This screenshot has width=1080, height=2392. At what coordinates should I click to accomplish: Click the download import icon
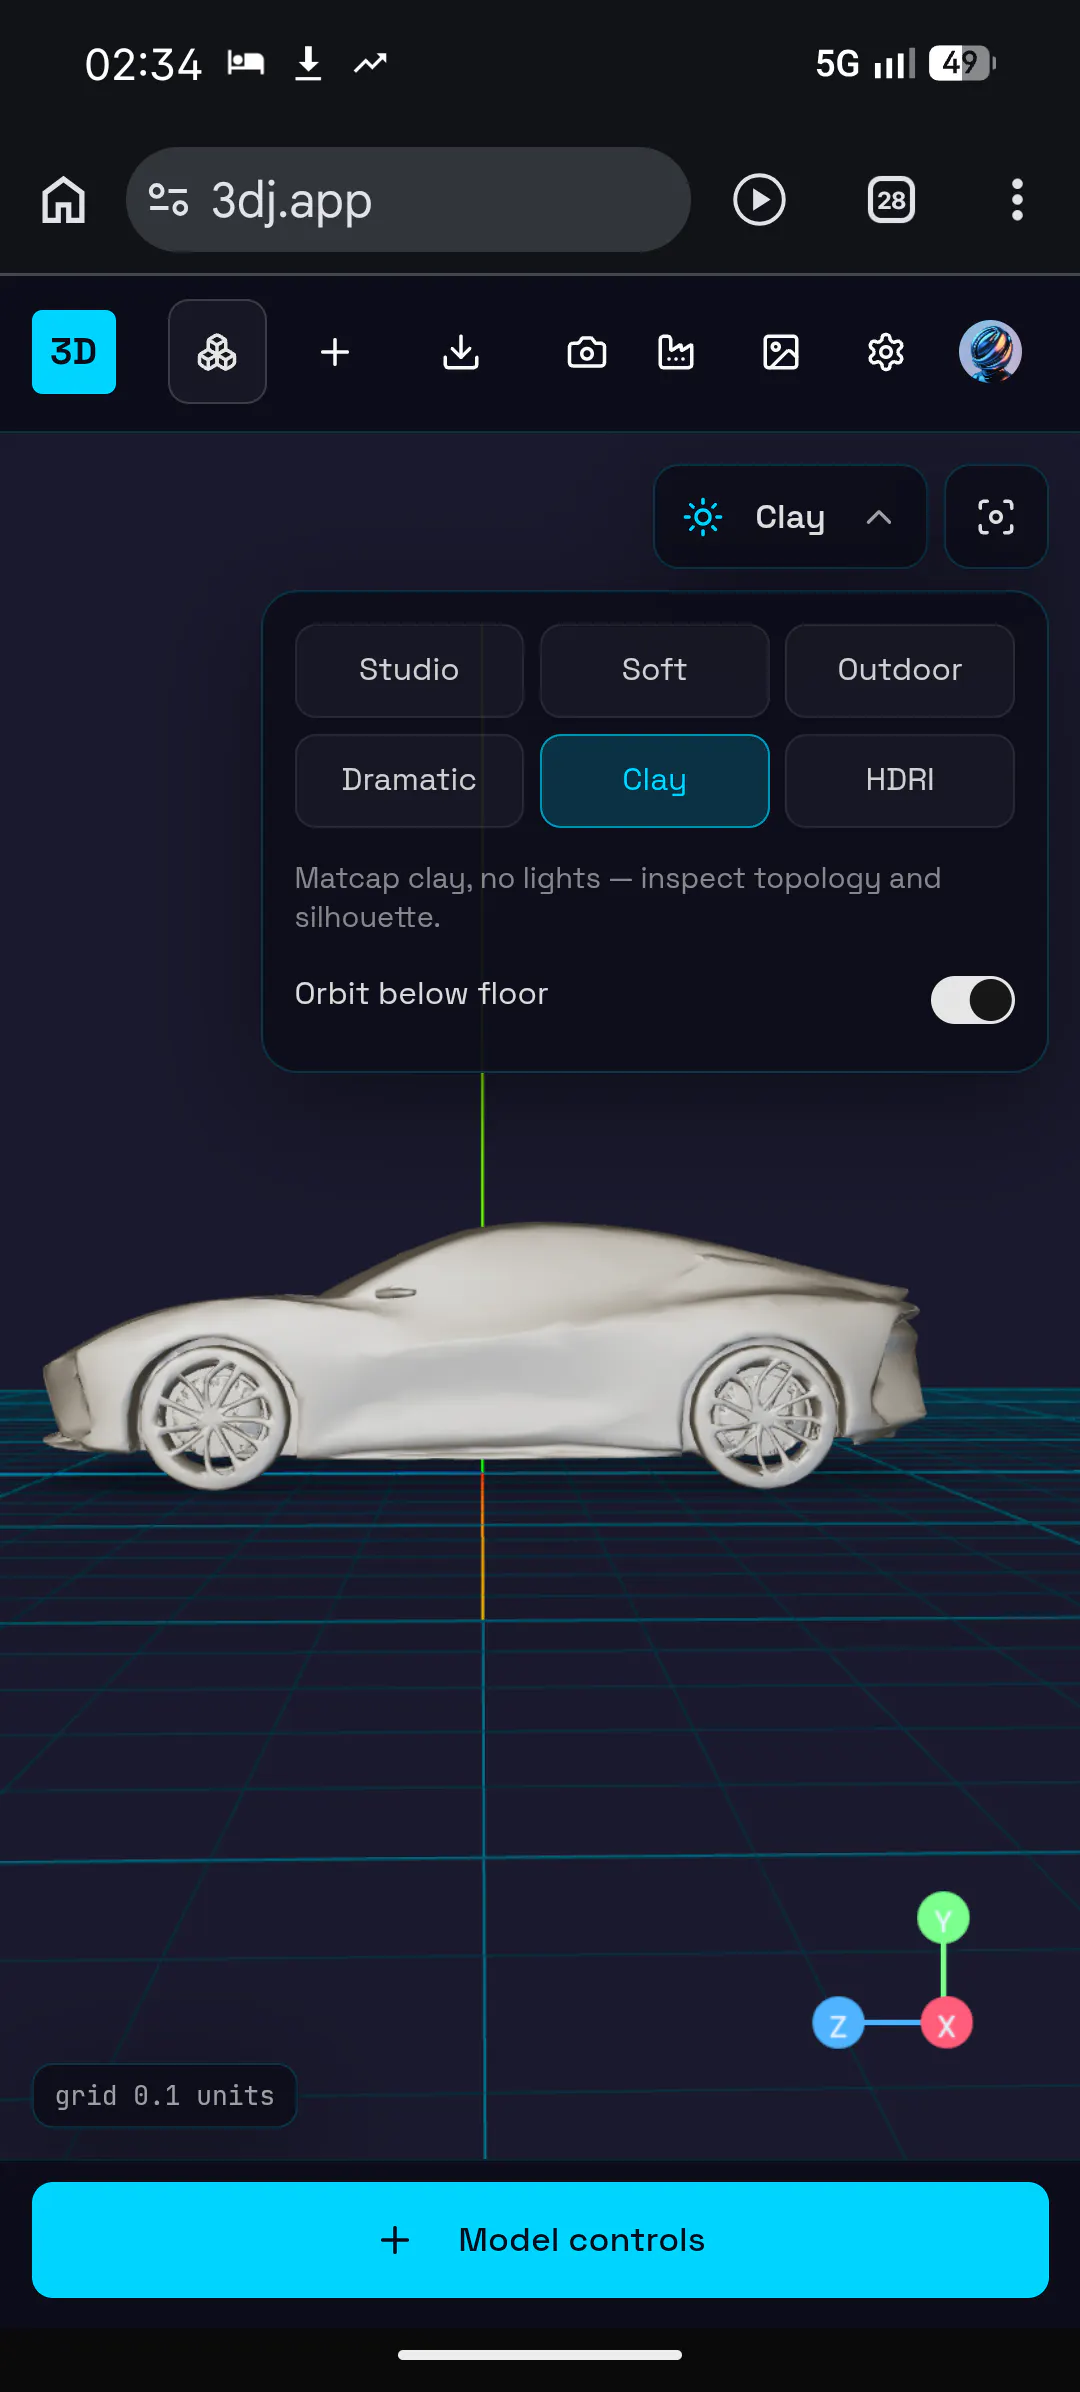pyautogui.click(x=461, y=352)
